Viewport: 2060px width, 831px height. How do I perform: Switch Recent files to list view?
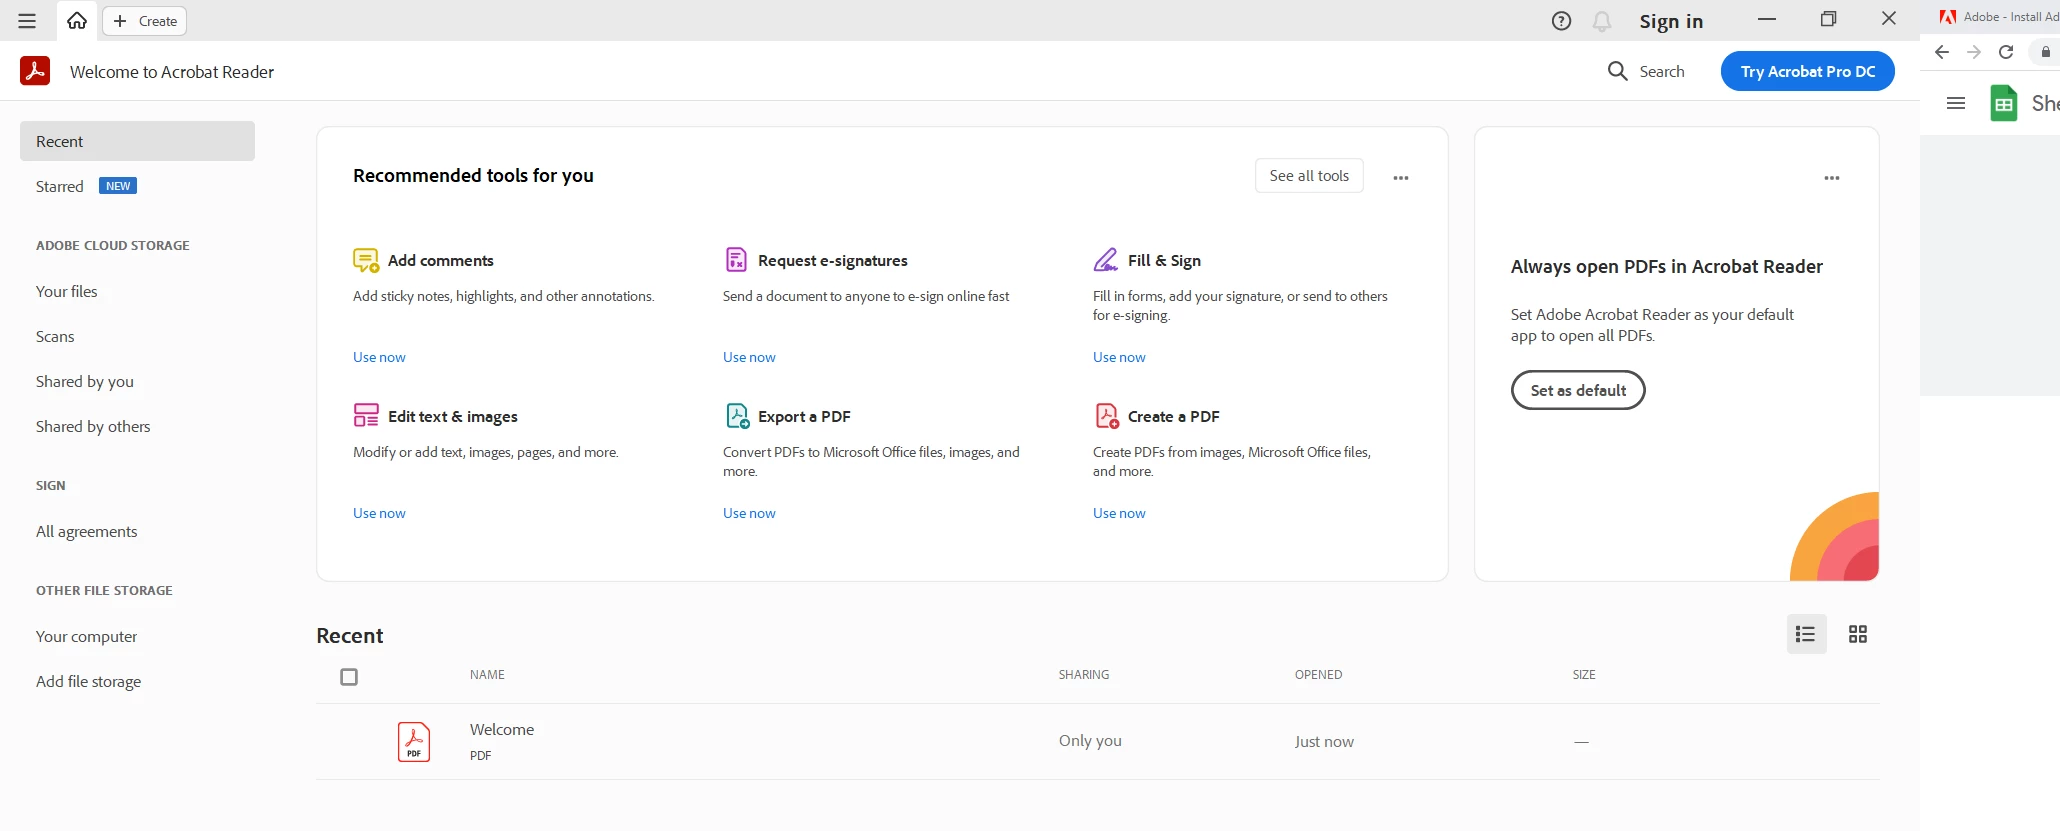click(1806, 634)
